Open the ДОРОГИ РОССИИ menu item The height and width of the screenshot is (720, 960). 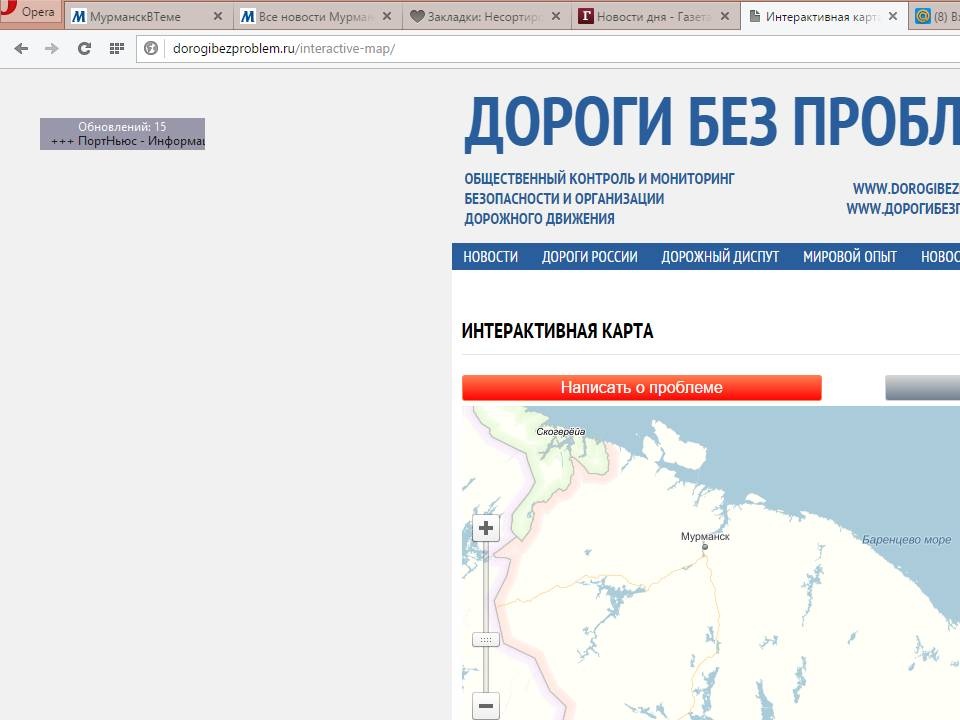point(590,257)
